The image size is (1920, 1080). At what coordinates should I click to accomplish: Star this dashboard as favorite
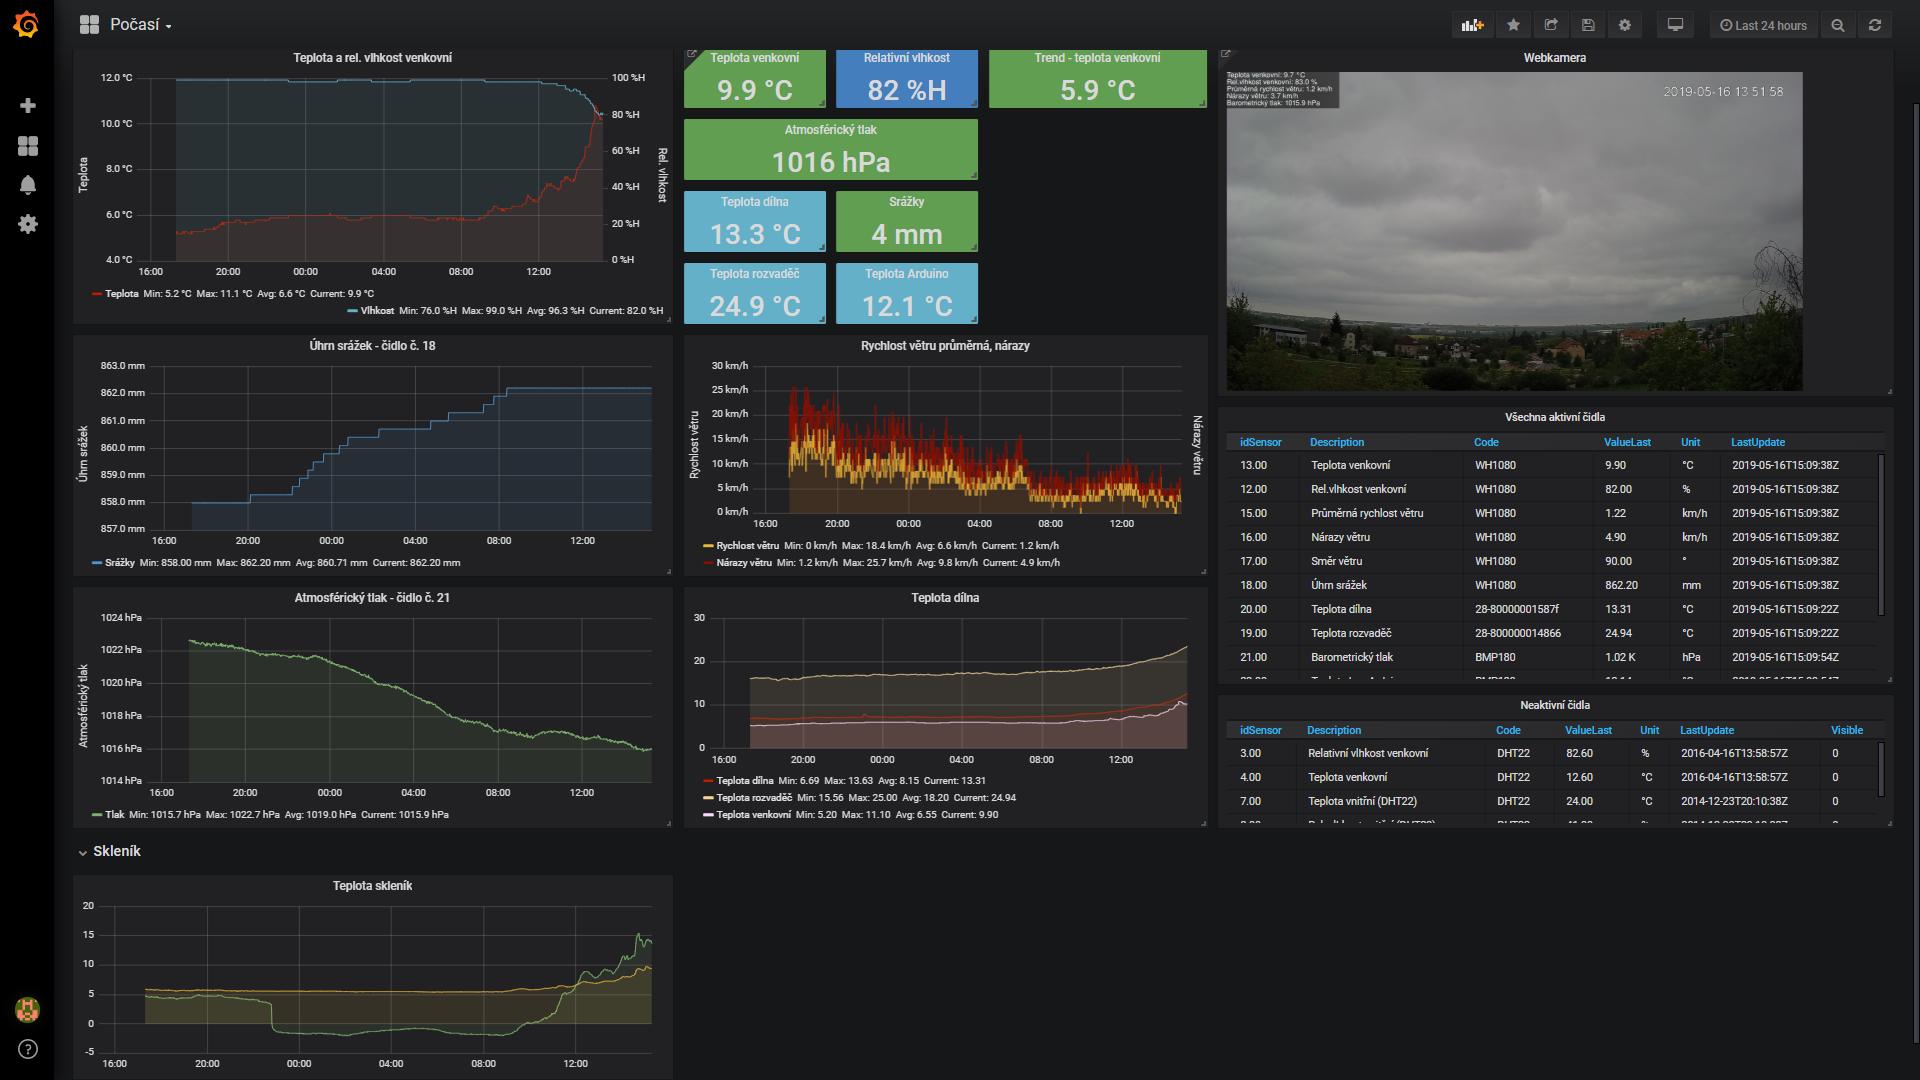pyautogui.click(x=1512, y=25)
